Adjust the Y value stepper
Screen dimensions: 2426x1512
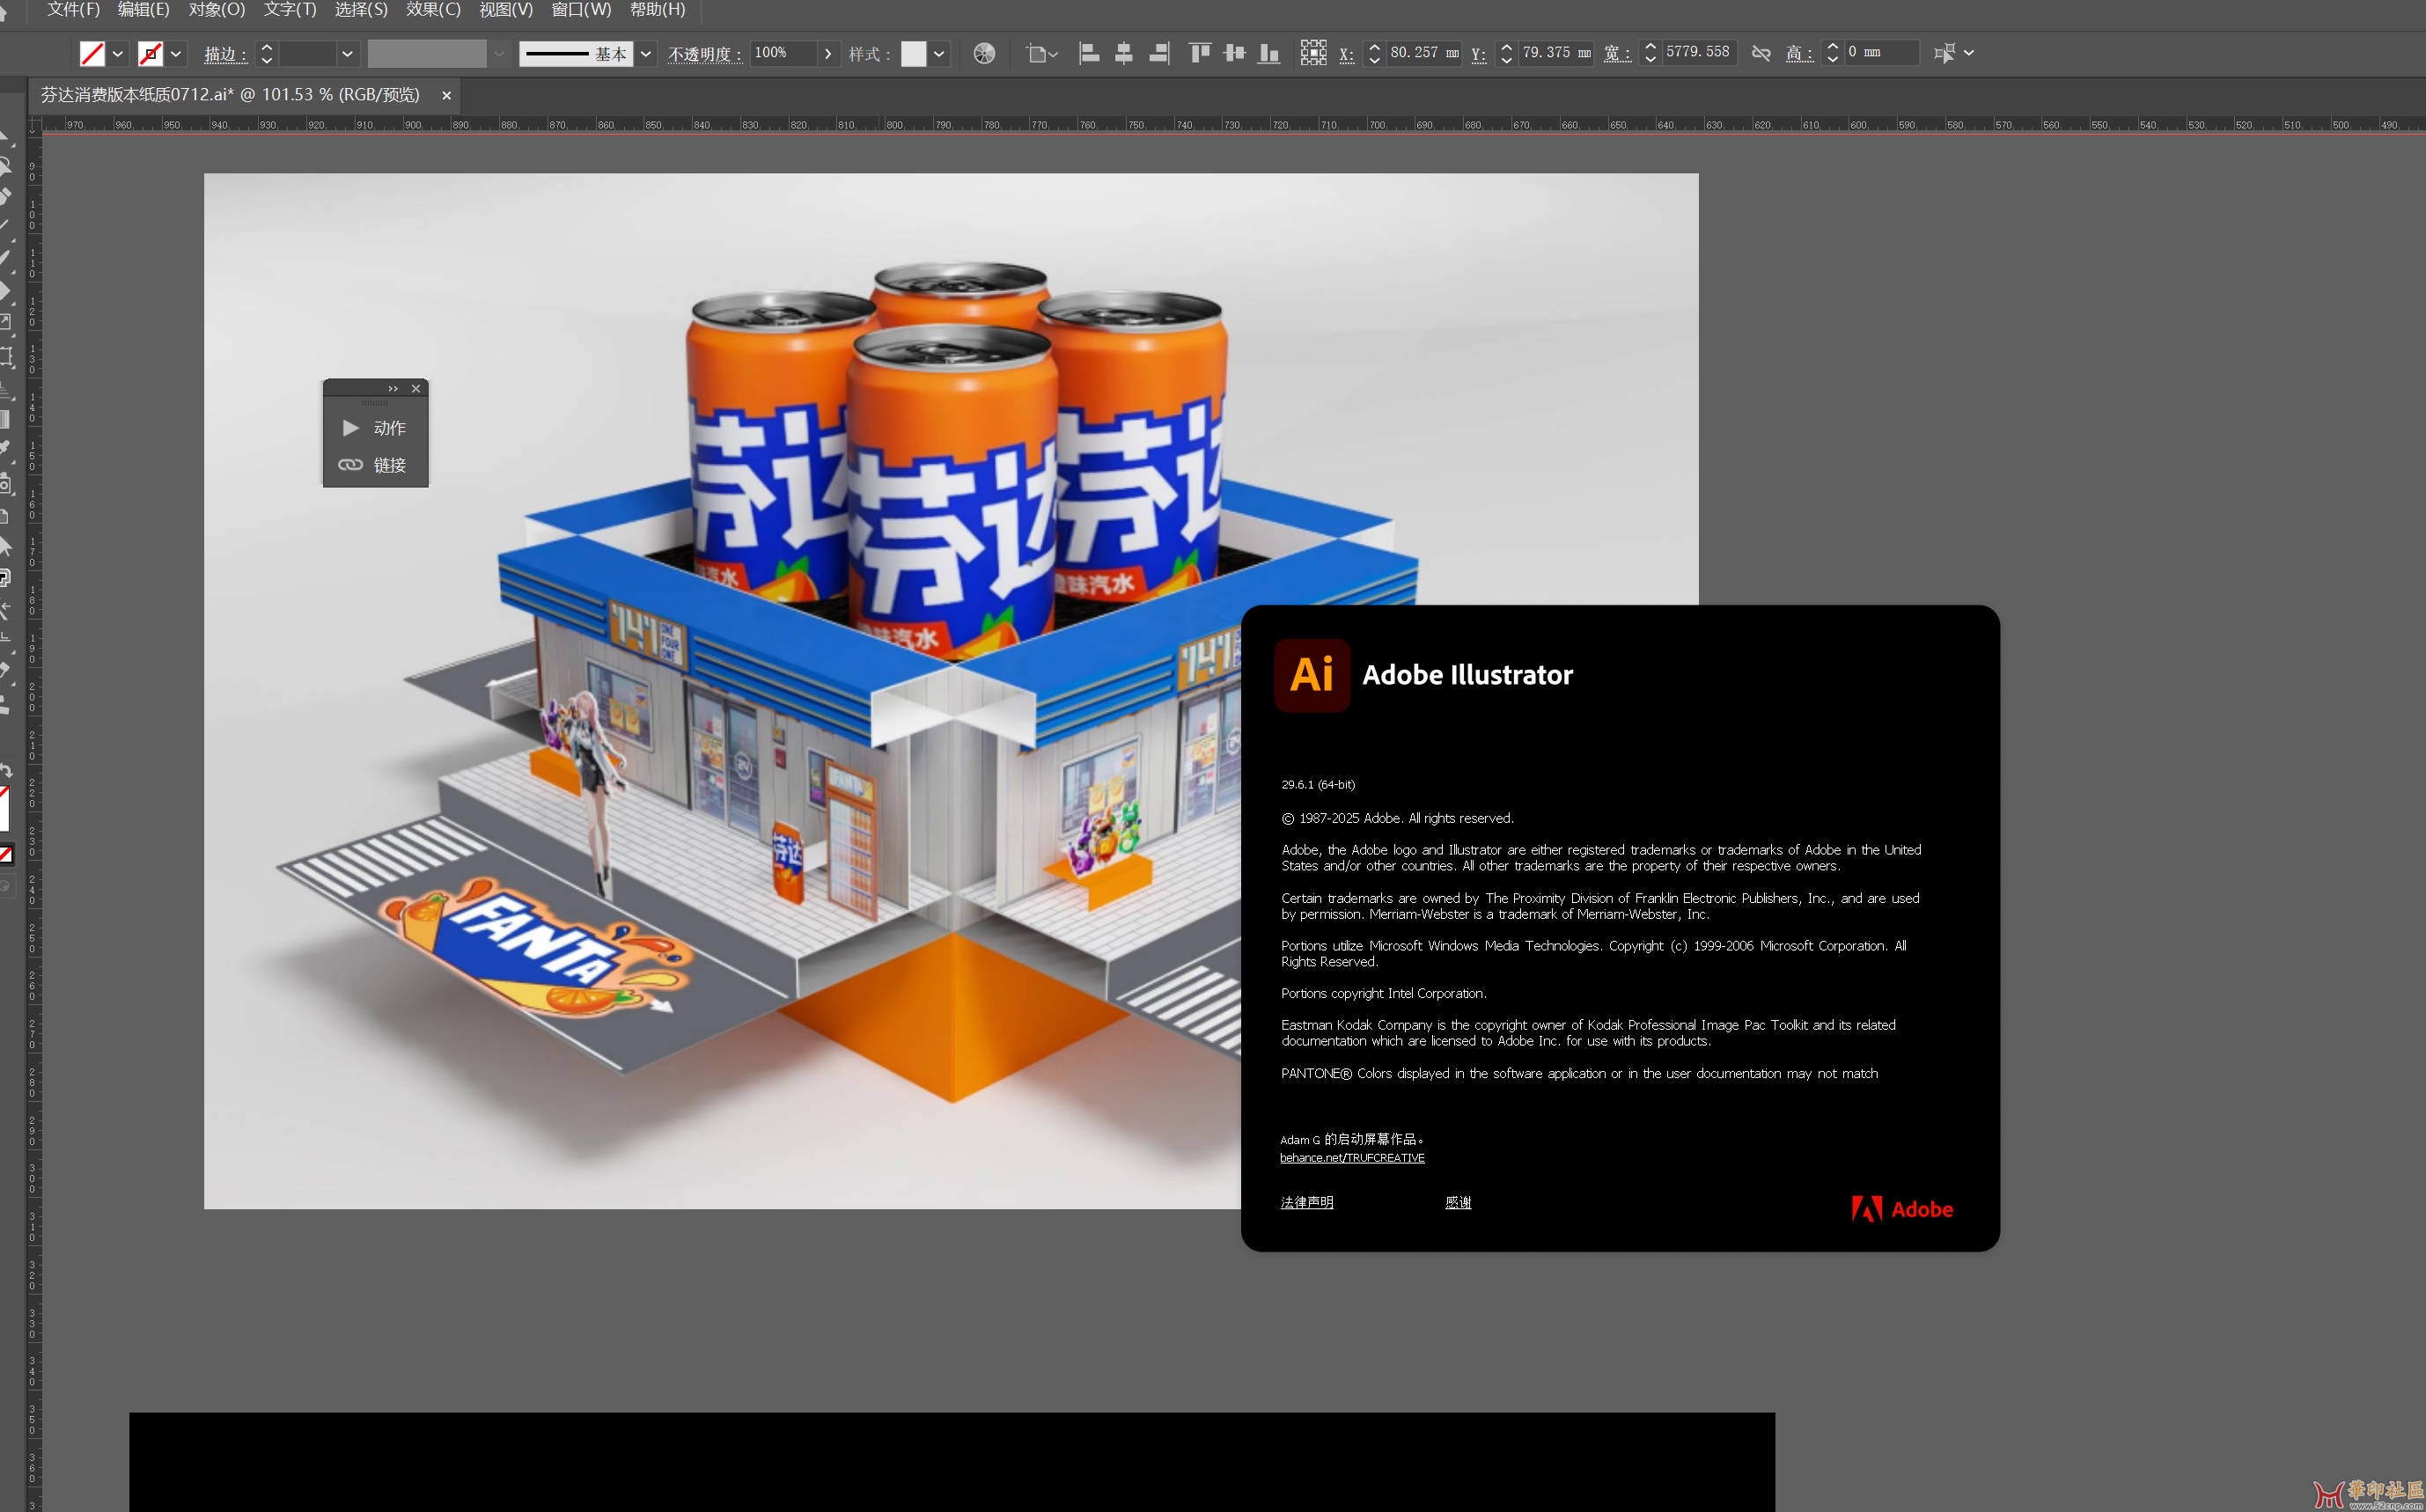point(1506,53)
